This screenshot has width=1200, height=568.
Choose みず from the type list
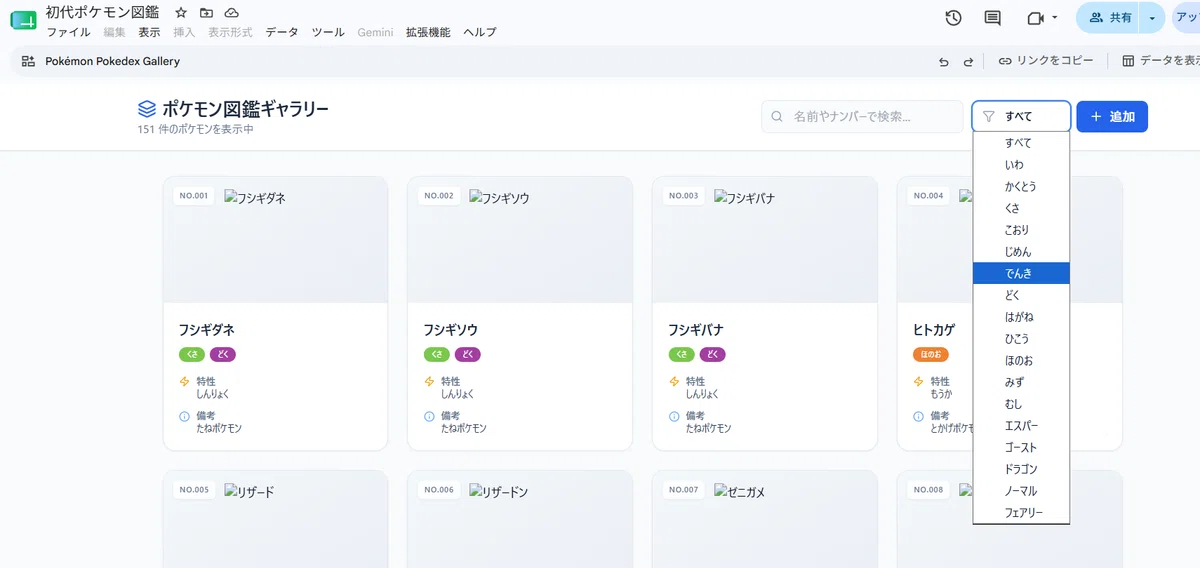click(x=1021, y=382)
